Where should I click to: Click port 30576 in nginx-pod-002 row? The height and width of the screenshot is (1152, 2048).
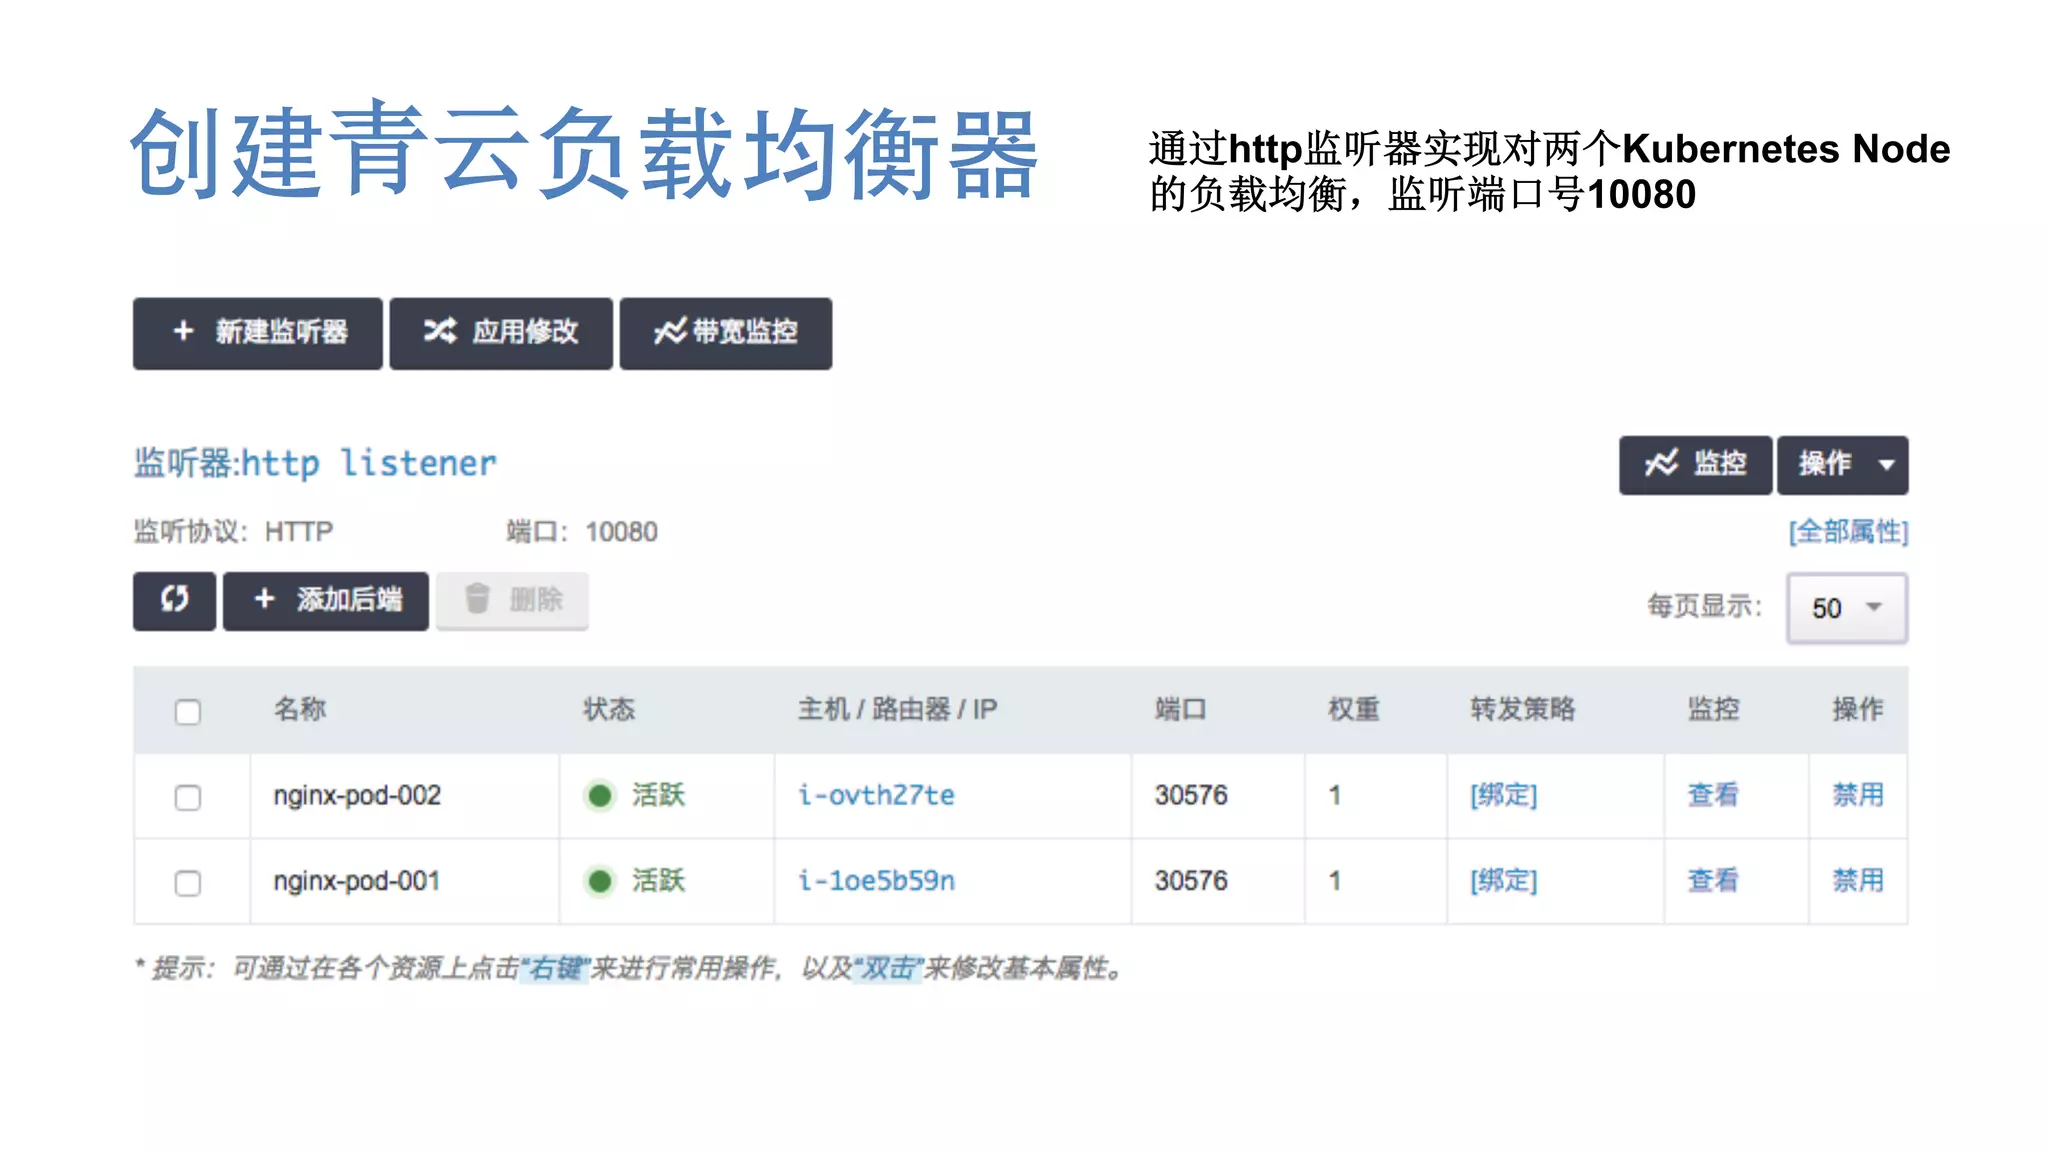[x=1191, y=795]
